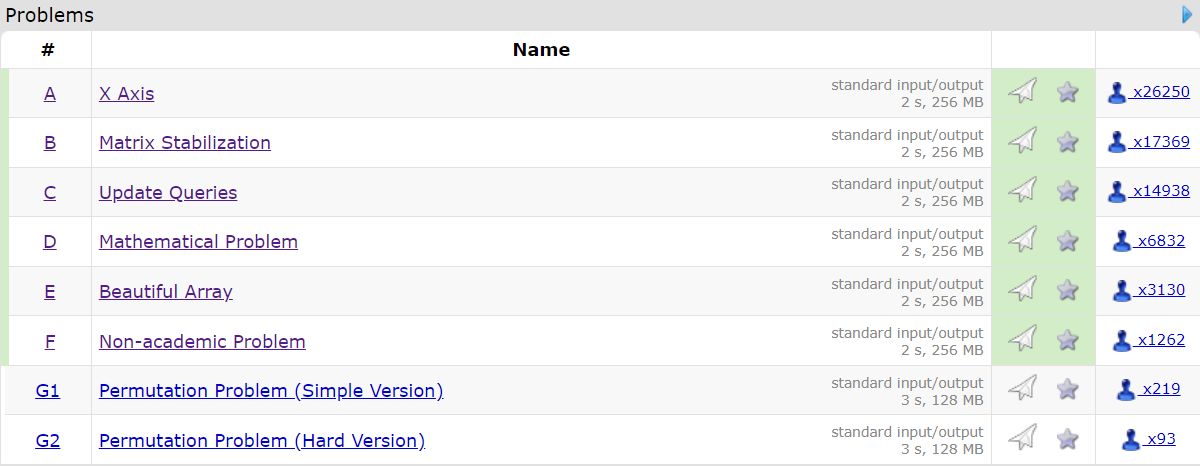Submit icon for Permutation Problem (Hard Version)
Screen dimensions: 1200x466
pyautogui.click(x=1022, y=439)
